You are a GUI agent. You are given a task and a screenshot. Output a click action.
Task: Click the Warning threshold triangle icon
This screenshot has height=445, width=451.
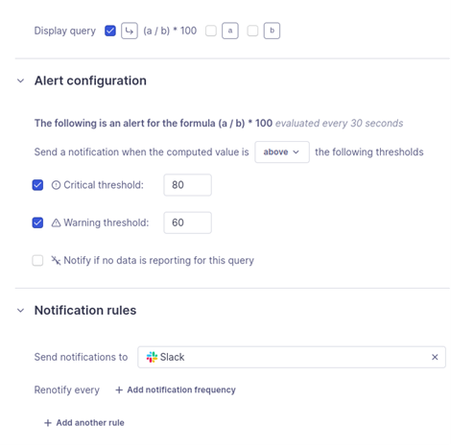(56, 223)
